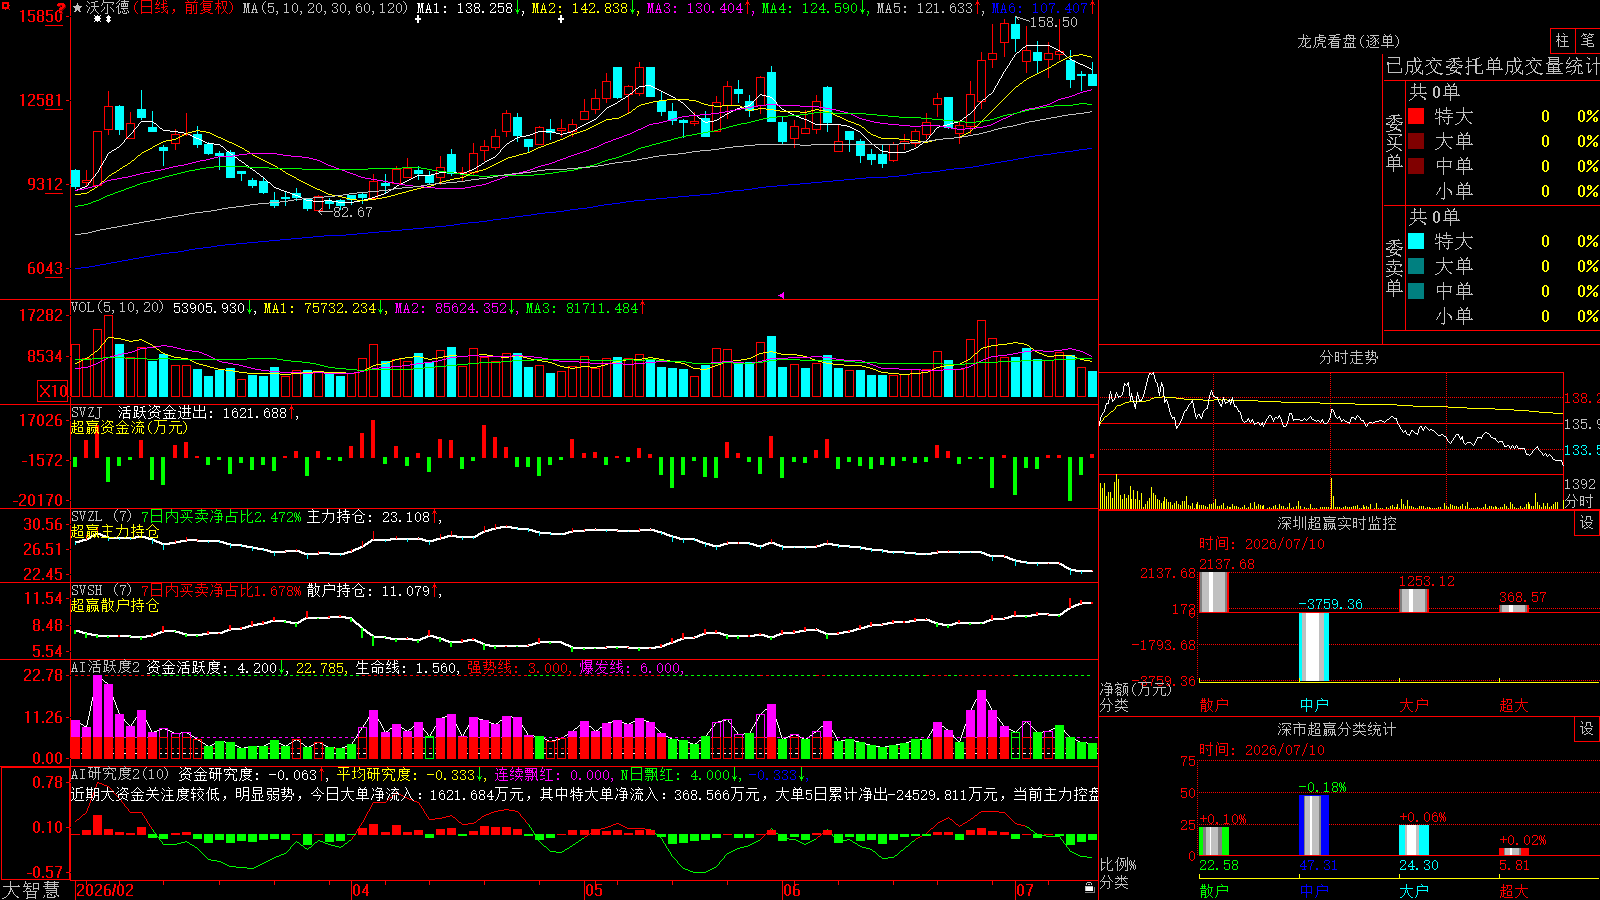Jump to the 06 month marker on the timeline
This screenshot has height=900, width=1600.
click(x=792, y=890)
